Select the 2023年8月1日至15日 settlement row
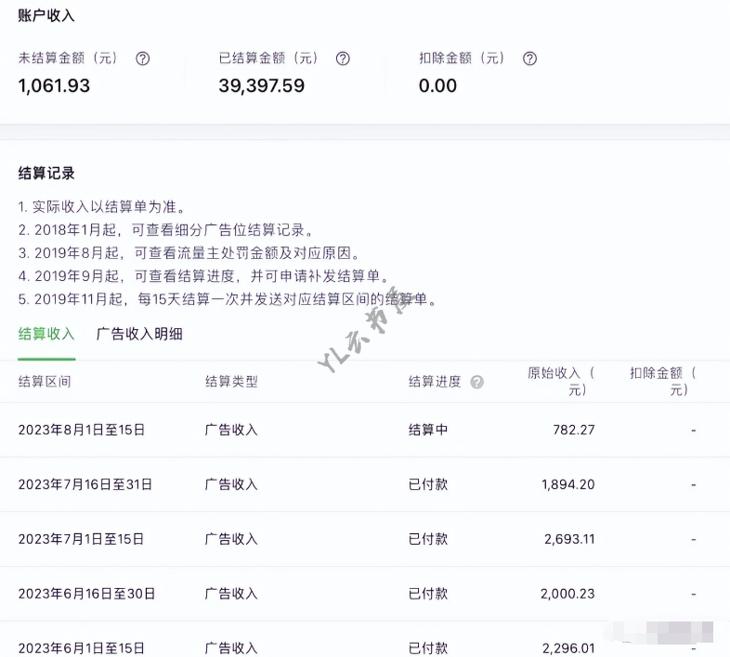 (81, 430)
